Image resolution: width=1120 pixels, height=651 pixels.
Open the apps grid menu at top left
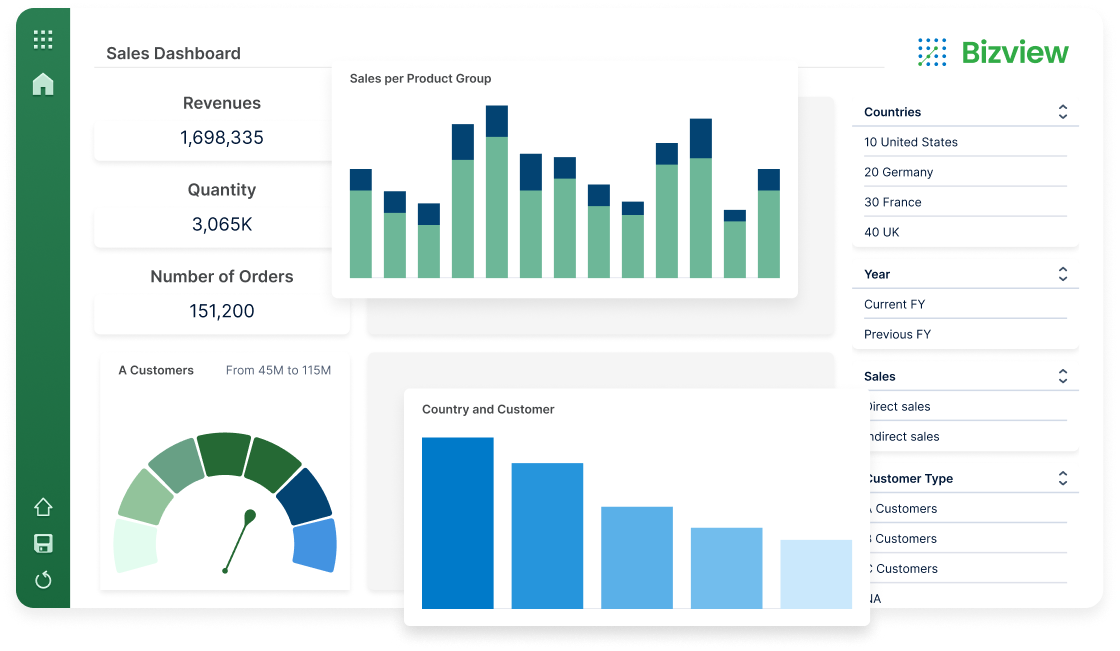point(42,39)
